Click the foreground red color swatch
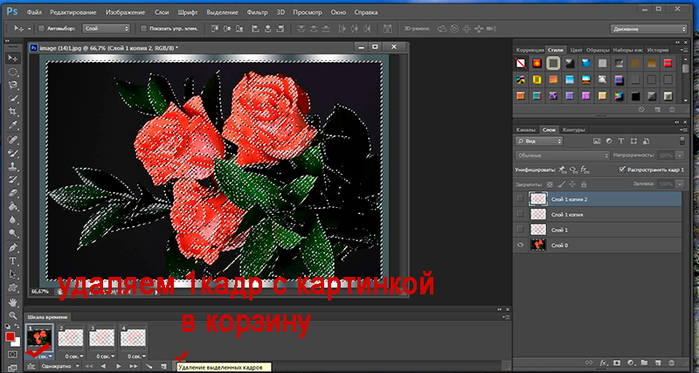Image resolution: width=699 pixels, height=373 pixels. (x=10, y=337)
